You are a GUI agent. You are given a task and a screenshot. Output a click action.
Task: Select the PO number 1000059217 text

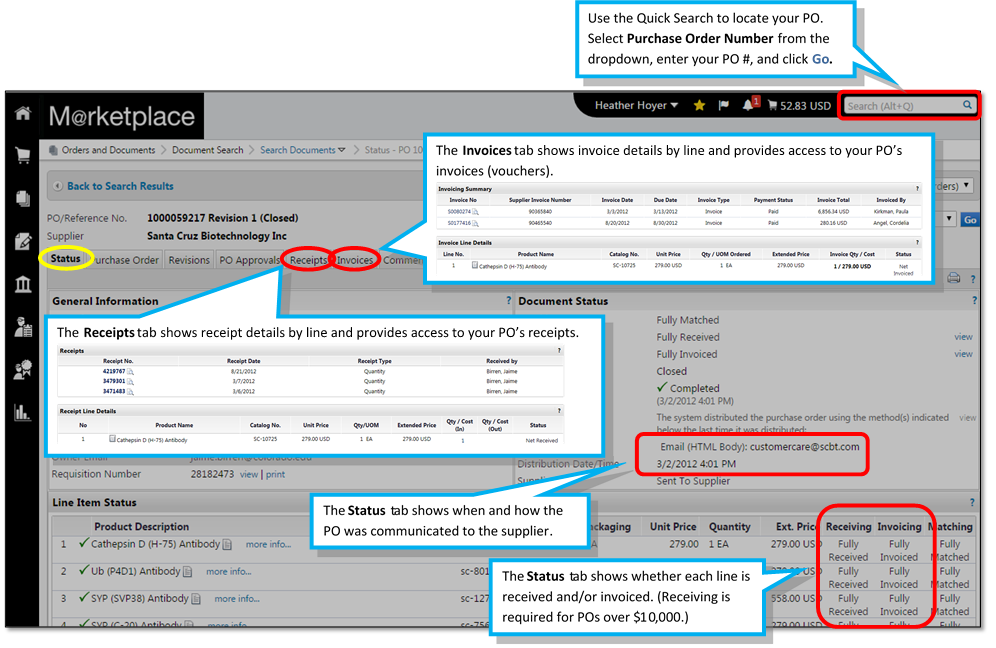pos(176,218)
